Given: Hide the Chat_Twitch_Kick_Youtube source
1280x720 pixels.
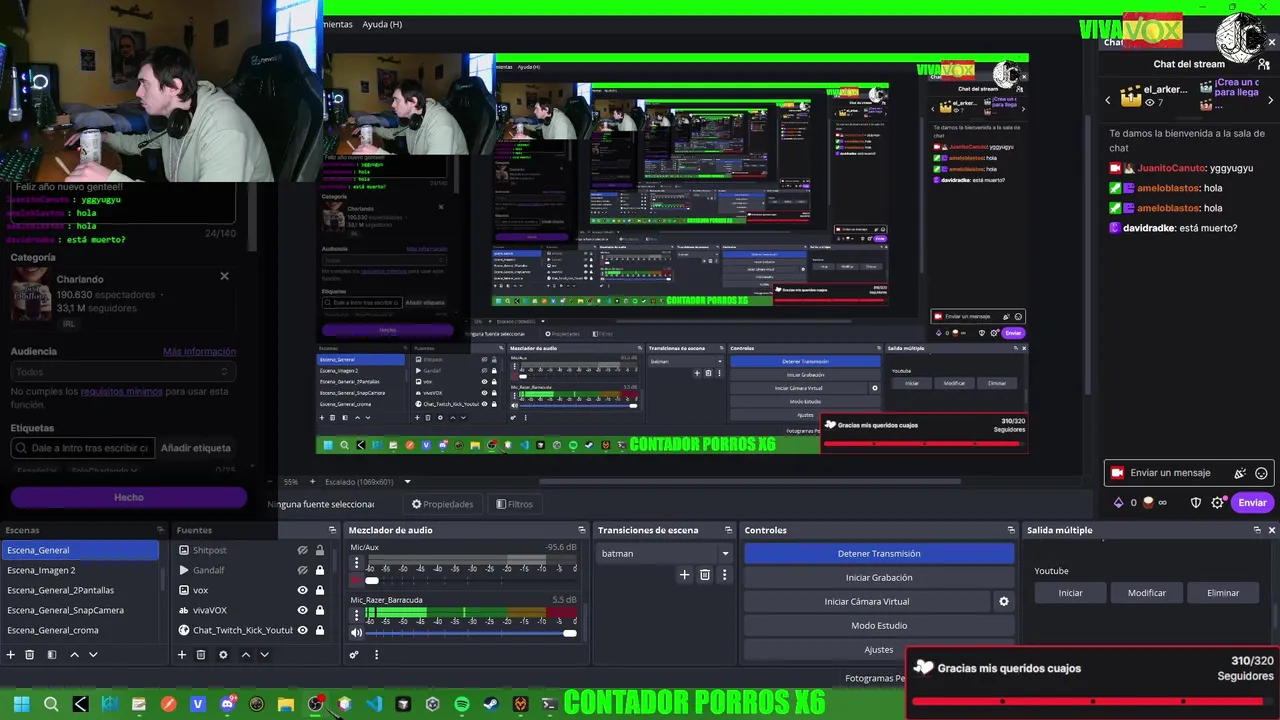Looking at the screenshot, I should click(302, 630).
